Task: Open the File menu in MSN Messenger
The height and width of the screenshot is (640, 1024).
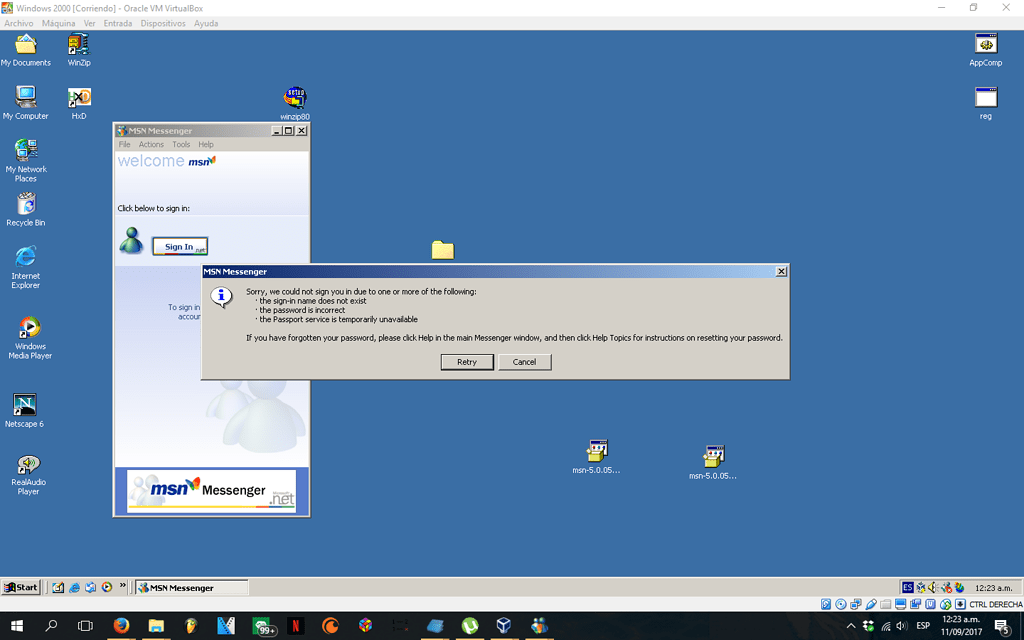Action: [124, 144]
